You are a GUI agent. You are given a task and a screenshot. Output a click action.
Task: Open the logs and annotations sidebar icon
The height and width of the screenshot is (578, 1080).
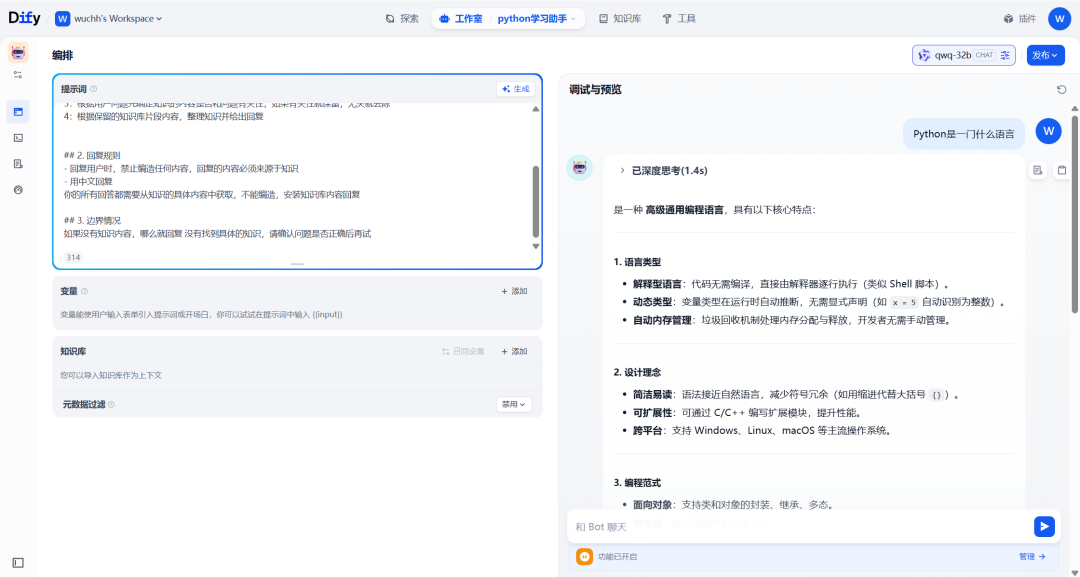click(18, 164)
